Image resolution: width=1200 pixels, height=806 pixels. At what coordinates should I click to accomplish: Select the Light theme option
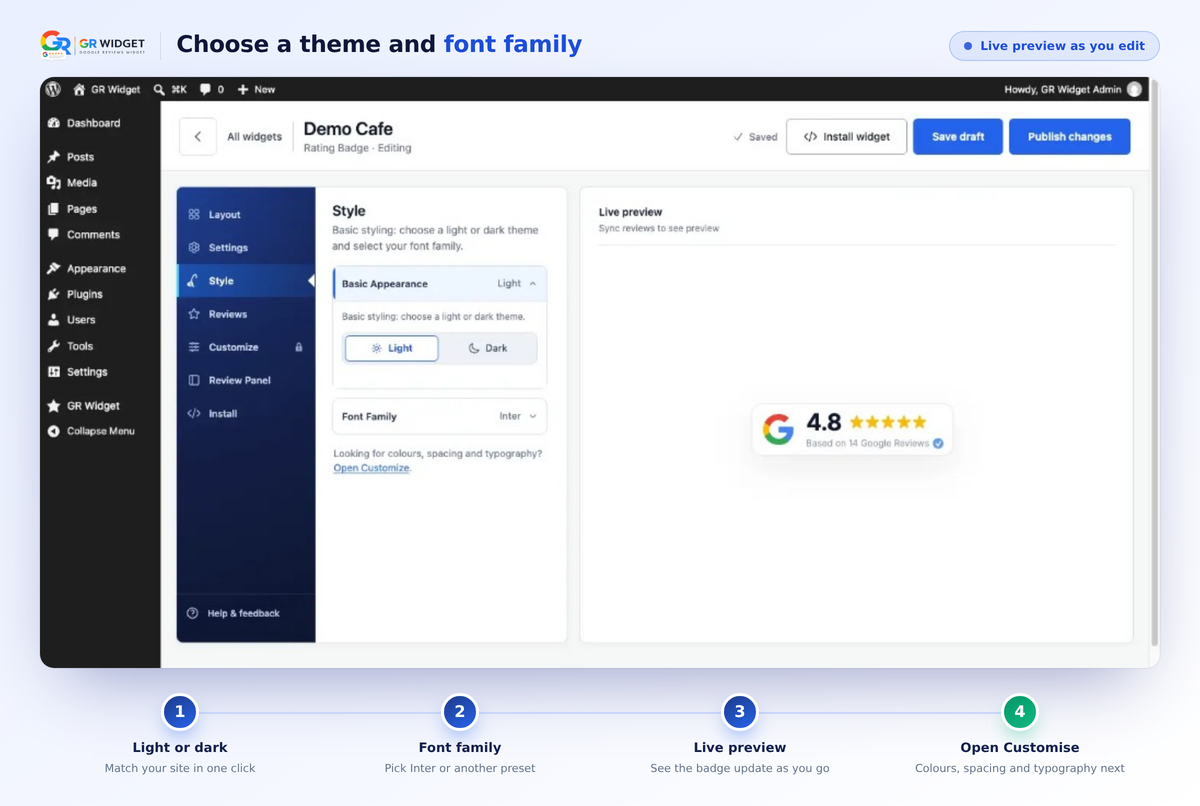[x=391, y=348]
